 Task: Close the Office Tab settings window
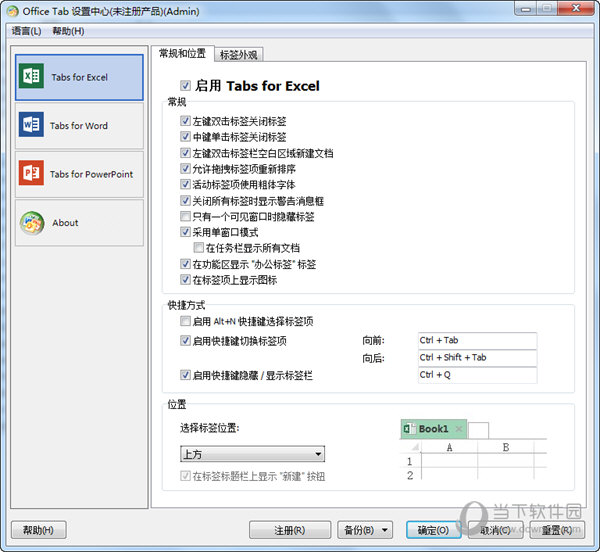pos(576,8)
